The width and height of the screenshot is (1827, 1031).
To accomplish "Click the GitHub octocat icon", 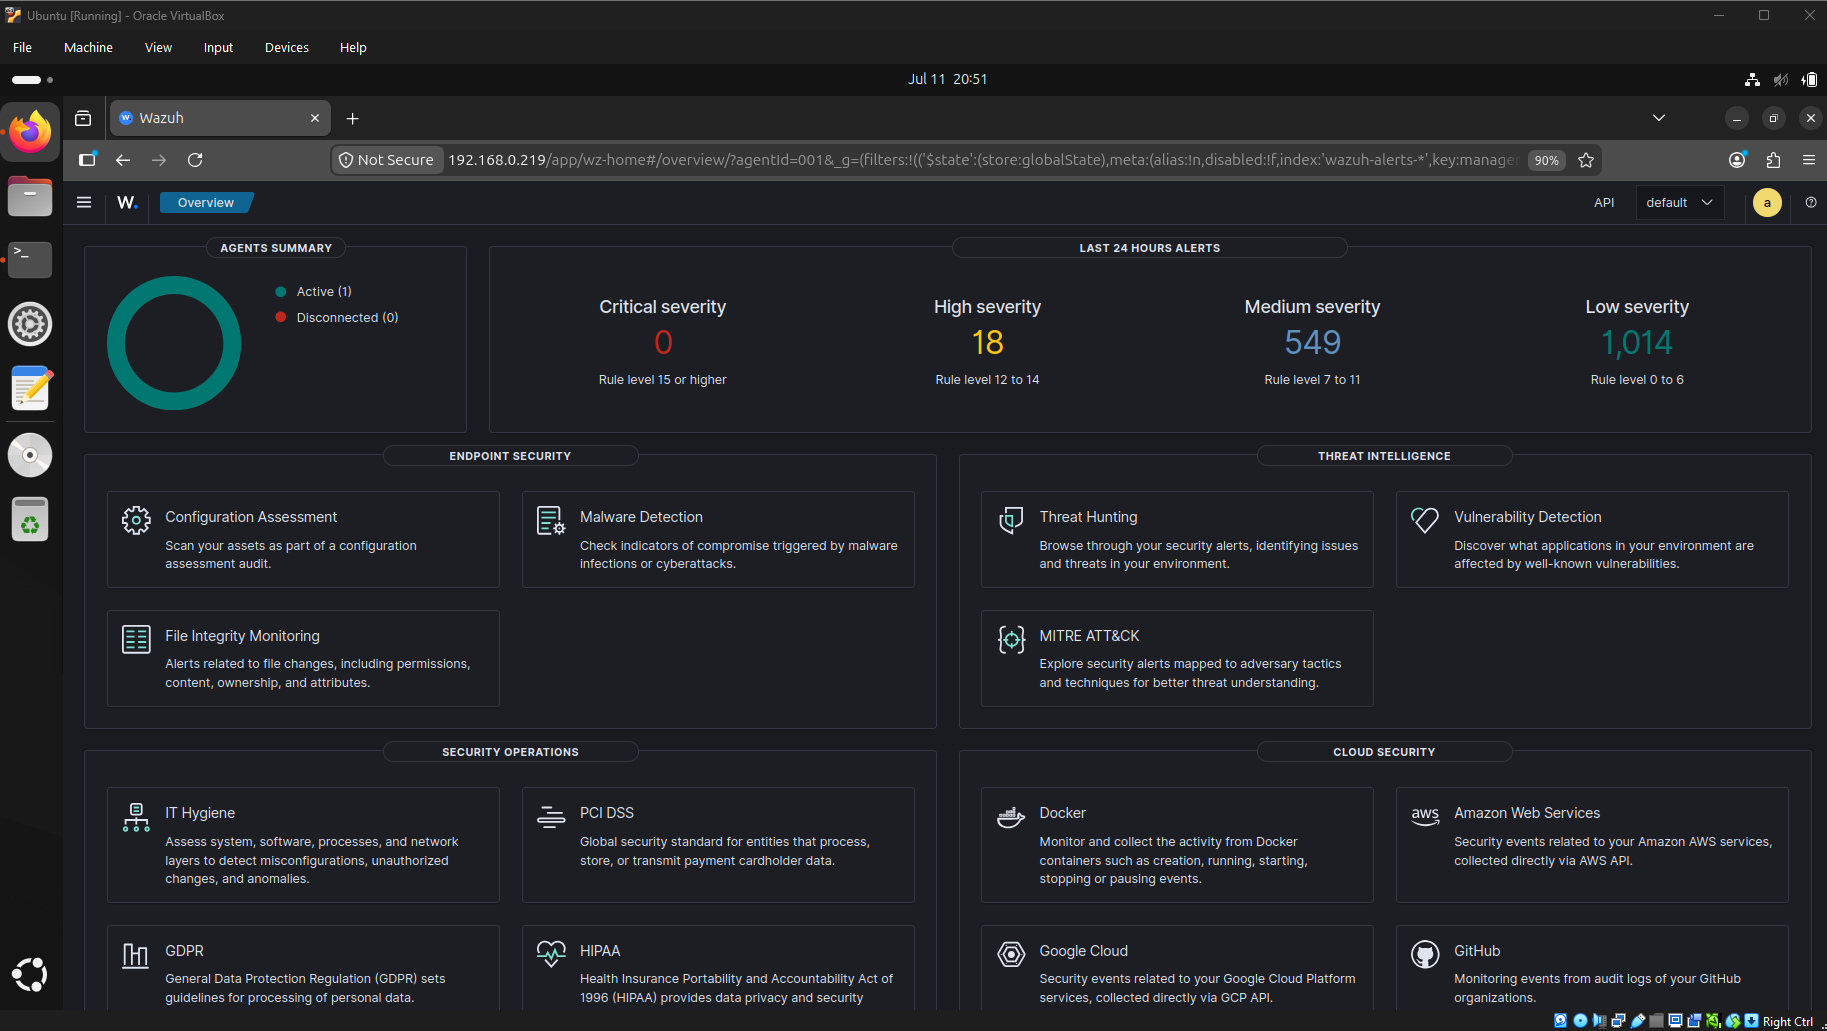I will 1425,954.
